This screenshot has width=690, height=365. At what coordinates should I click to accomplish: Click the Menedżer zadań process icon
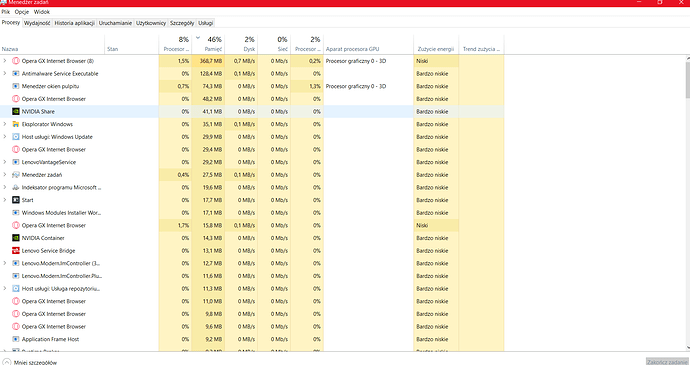16,175
